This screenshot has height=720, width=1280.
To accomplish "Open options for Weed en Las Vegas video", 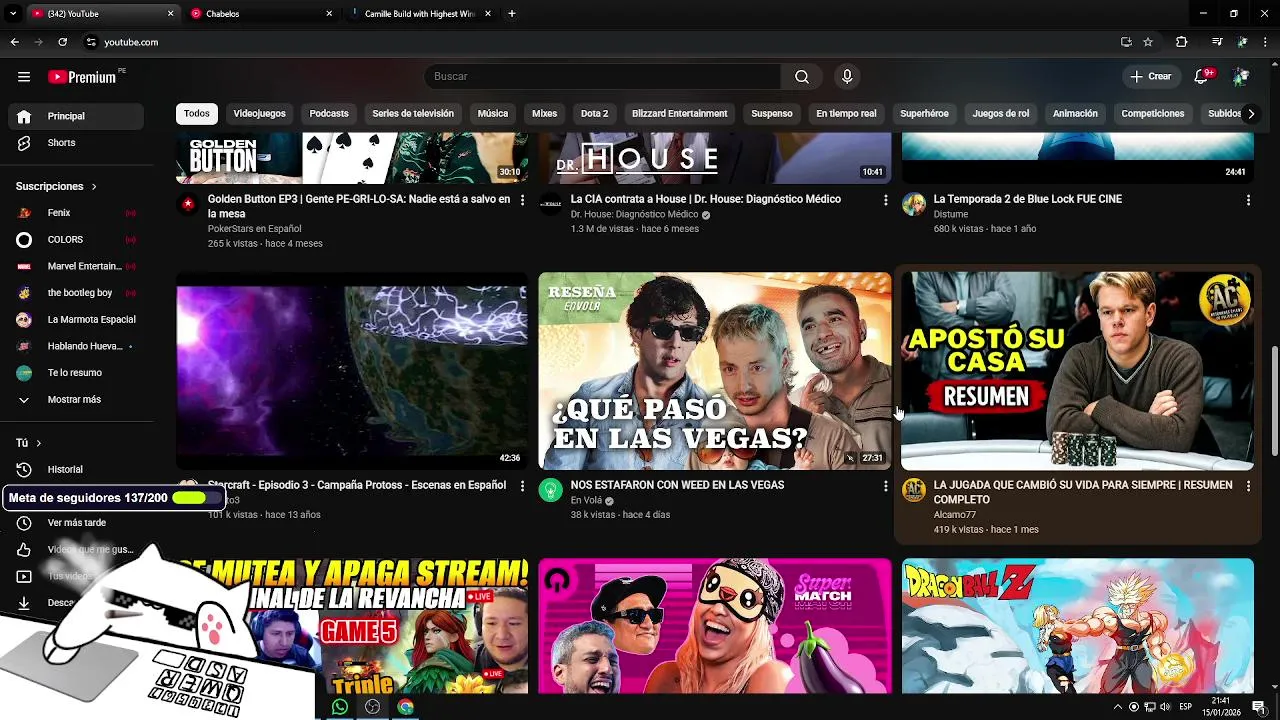I will click(885, 486).
